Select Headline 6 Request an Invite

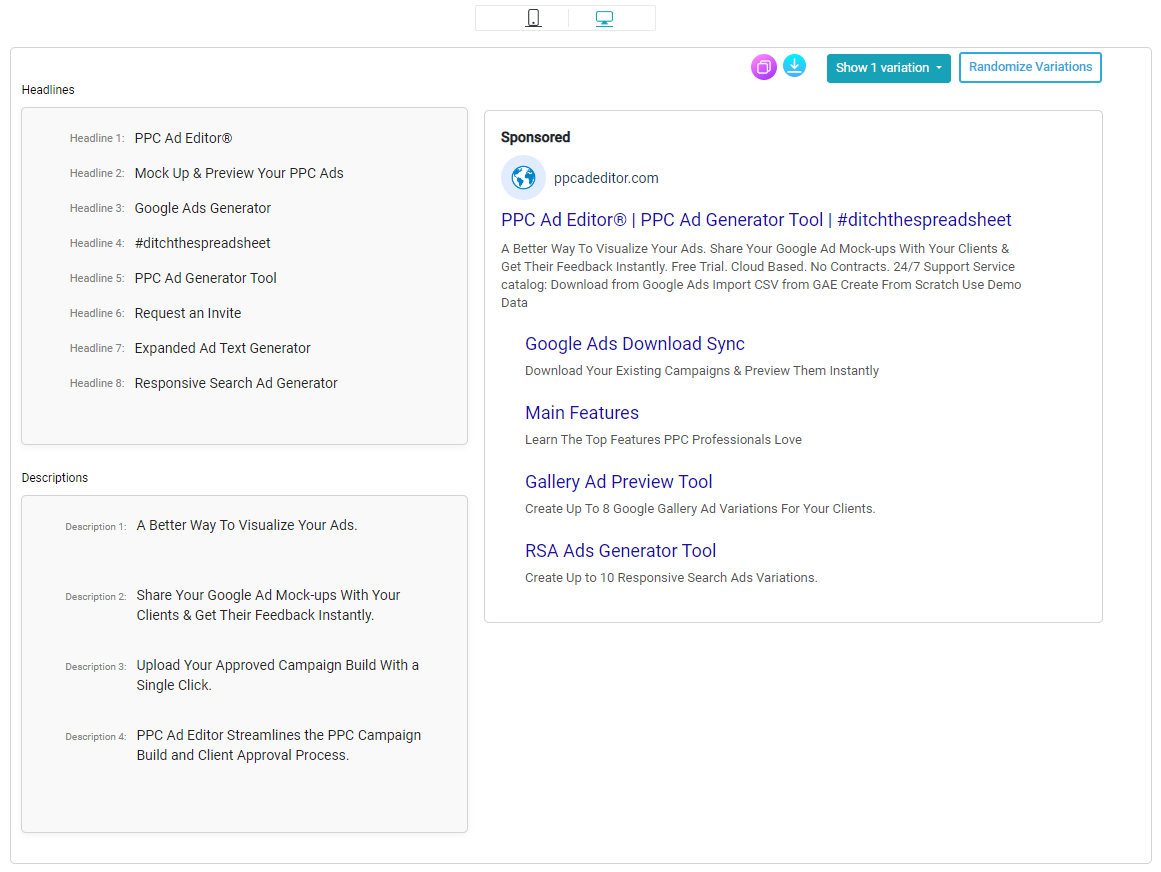(x=188, y=313)
